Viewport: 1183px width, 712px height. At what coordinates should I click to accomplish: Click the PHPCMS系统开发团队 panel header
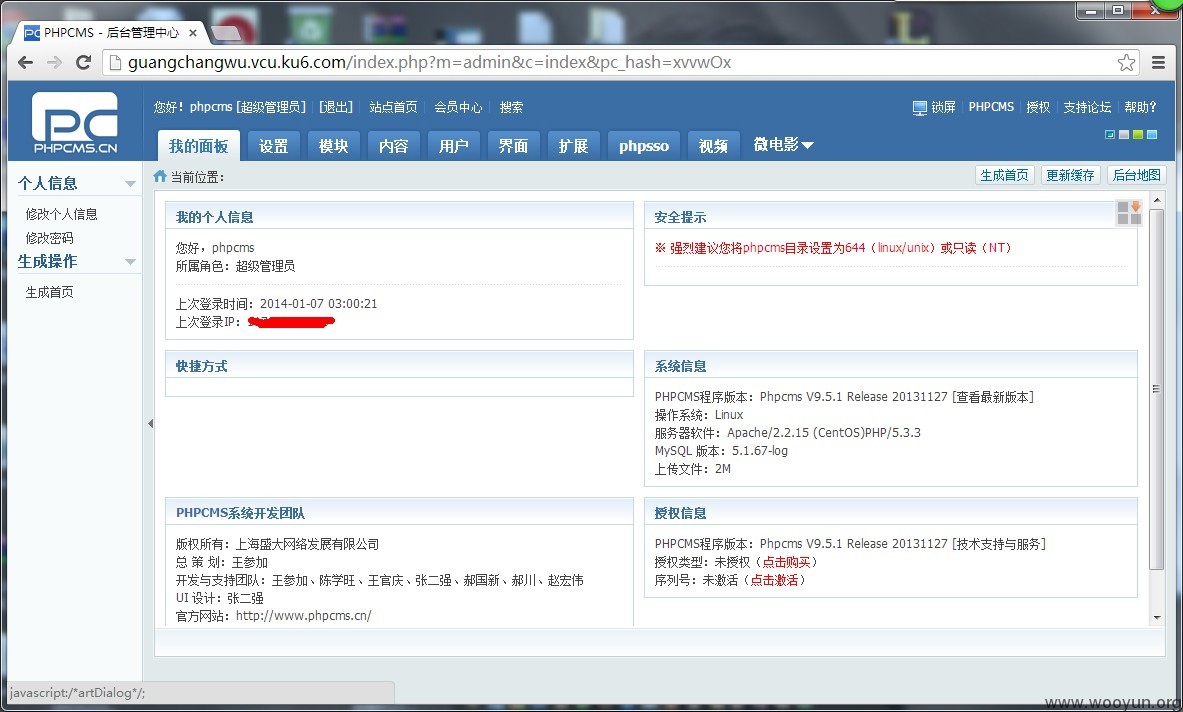click(399, 513)
